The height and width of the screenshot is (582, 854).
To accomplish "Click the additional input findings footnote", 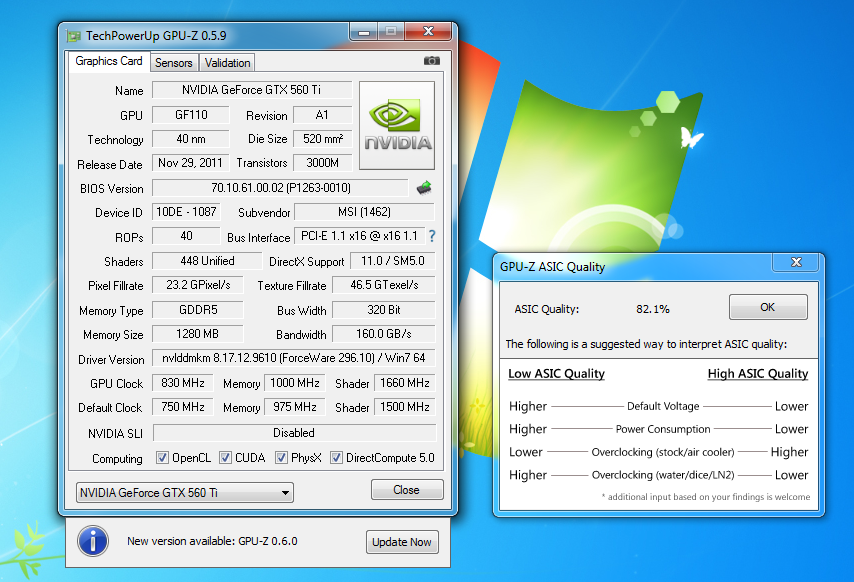I will [x=706, y=497].
